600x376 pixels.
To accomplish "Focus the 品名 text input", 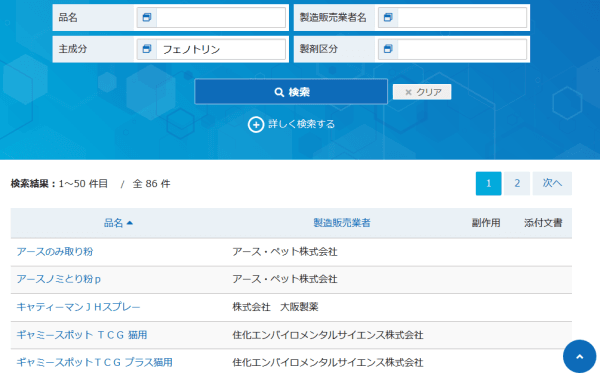I will (x=220, y=17).
